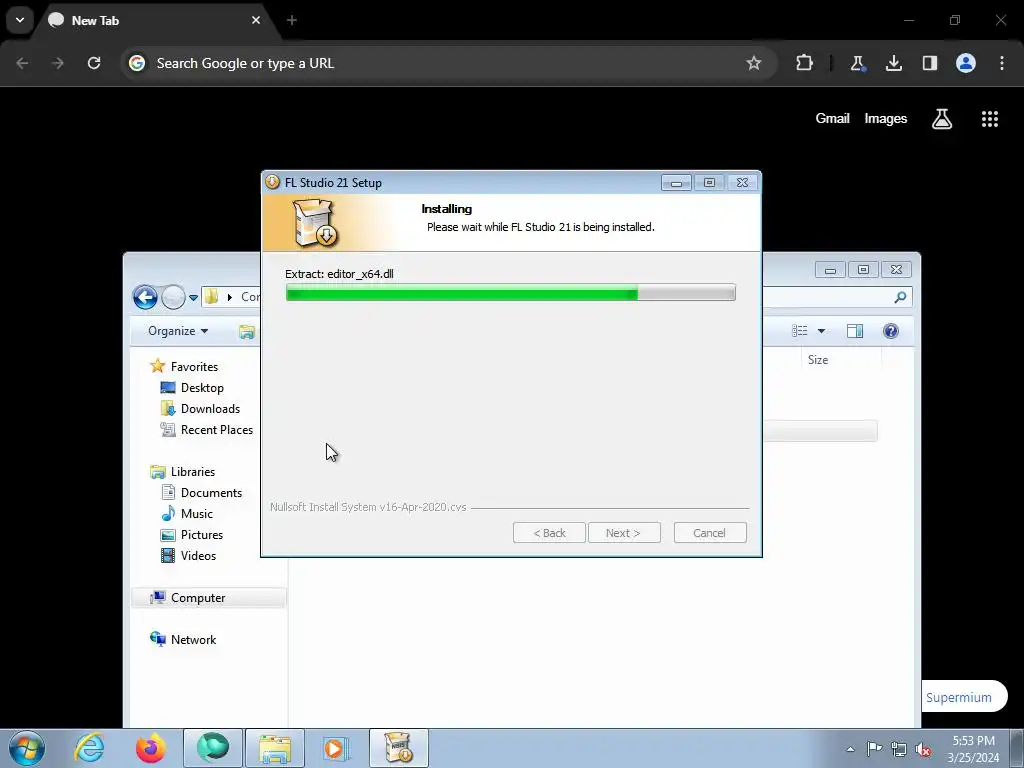Click the Next > button in setup
The image size is (1024, 768).
coord(624,533)
